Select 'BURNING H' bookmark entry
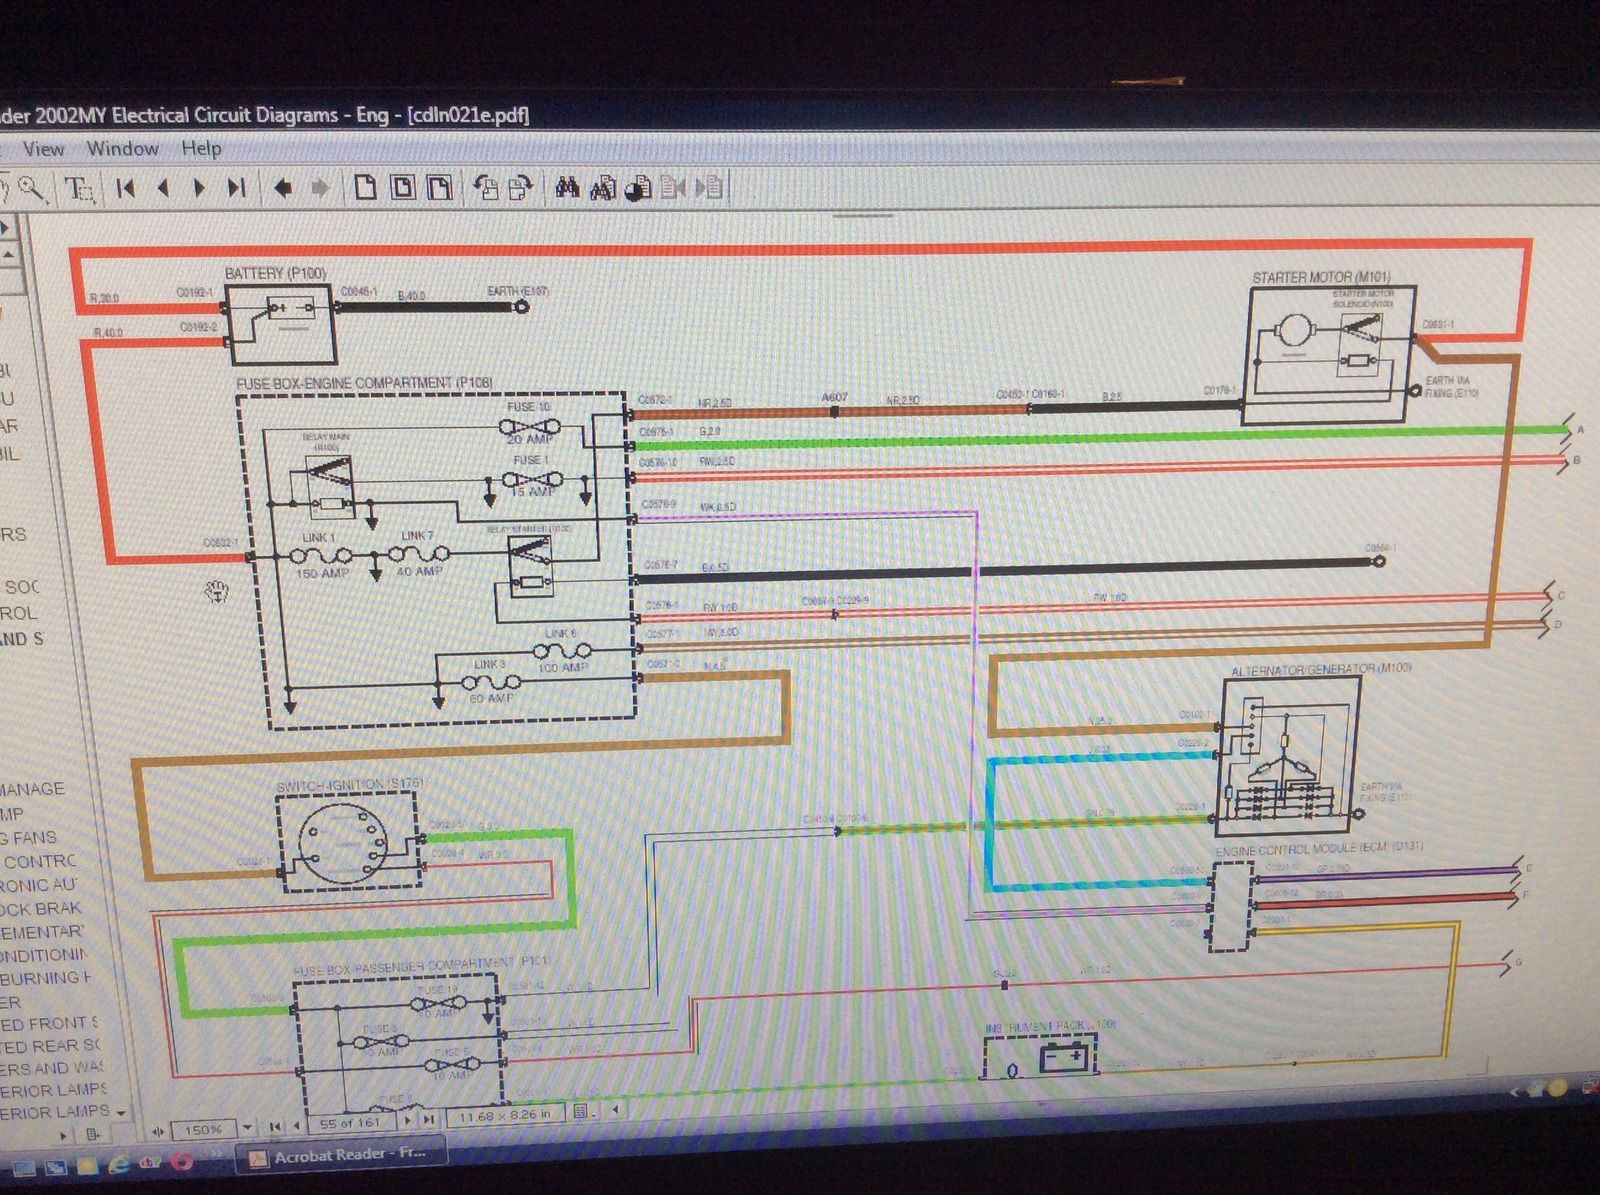Screen dimensions: 1600x1195 [46, 977]
